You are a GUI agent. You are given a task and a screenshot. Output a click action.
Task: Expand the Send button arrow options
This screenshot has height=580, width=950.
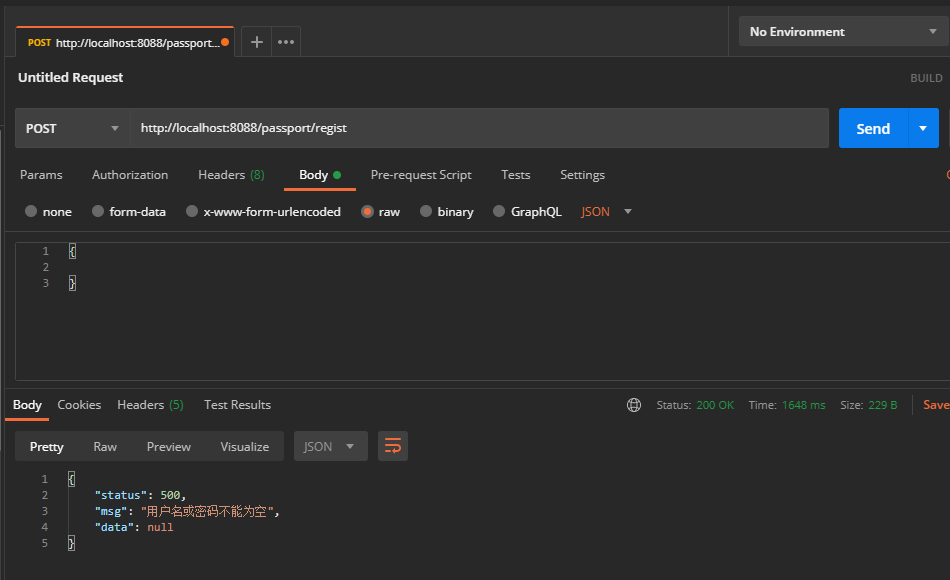coord(923,128)
